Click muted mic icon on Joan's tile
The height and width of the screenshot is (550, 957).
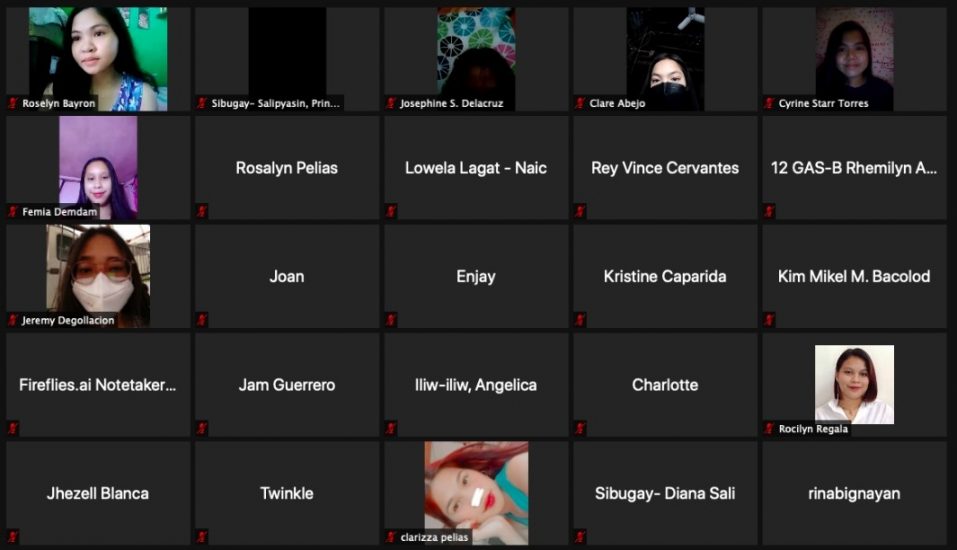(202, 319)
